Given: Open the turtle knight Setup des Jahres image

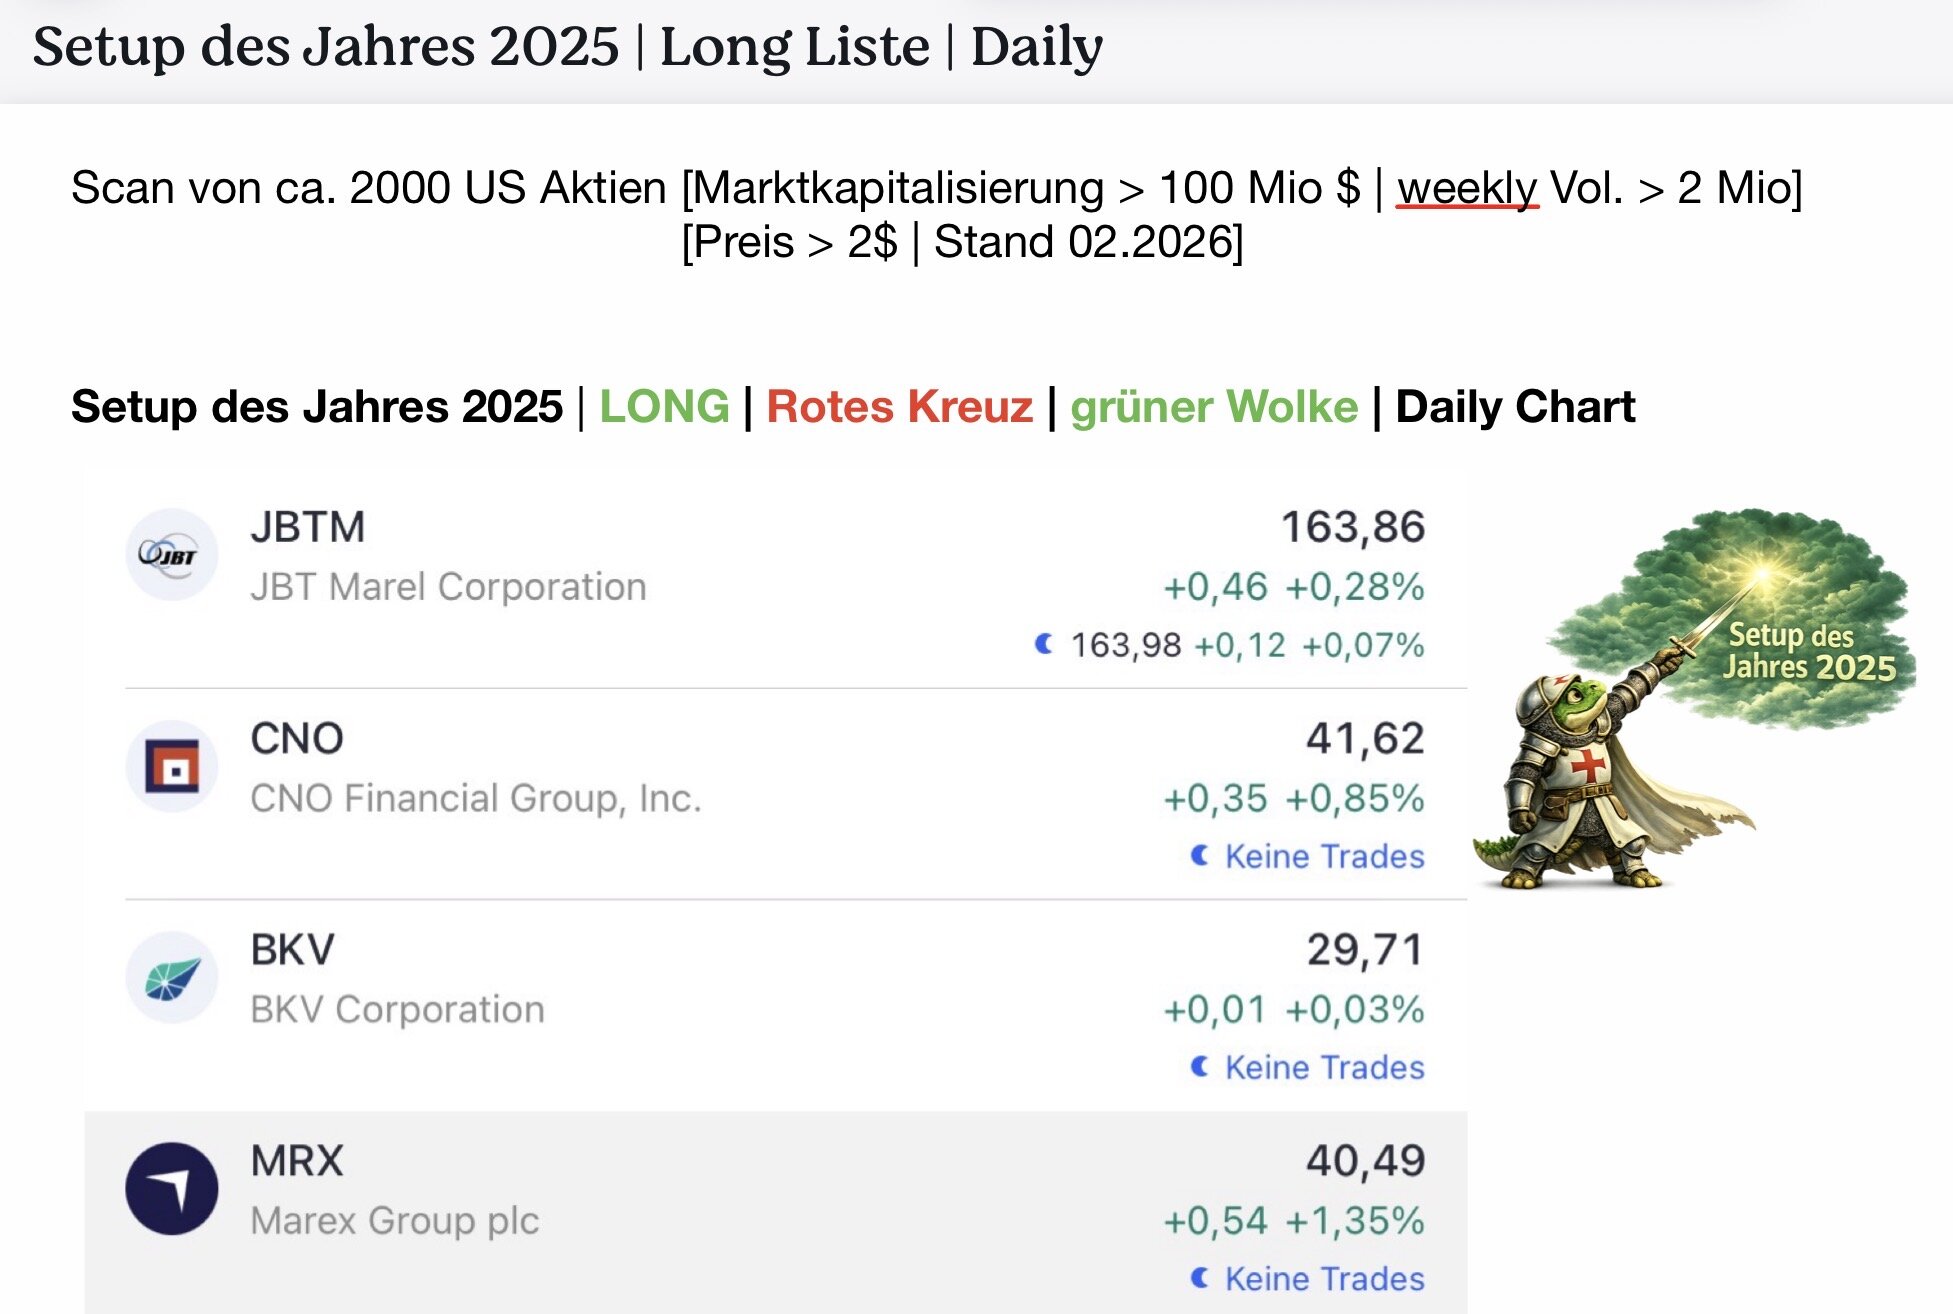Looking at the screenshot, I should pyautogui.click(x=1694, y=700).
